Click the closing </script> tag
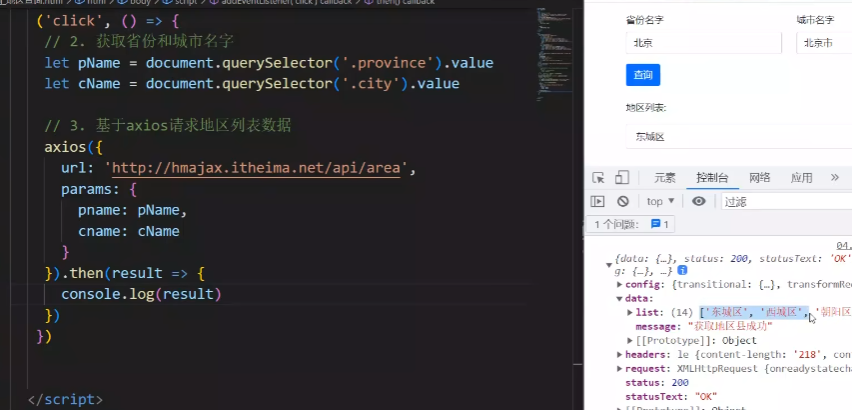This screenshot has width=852, height=410. tap(65, 400)
